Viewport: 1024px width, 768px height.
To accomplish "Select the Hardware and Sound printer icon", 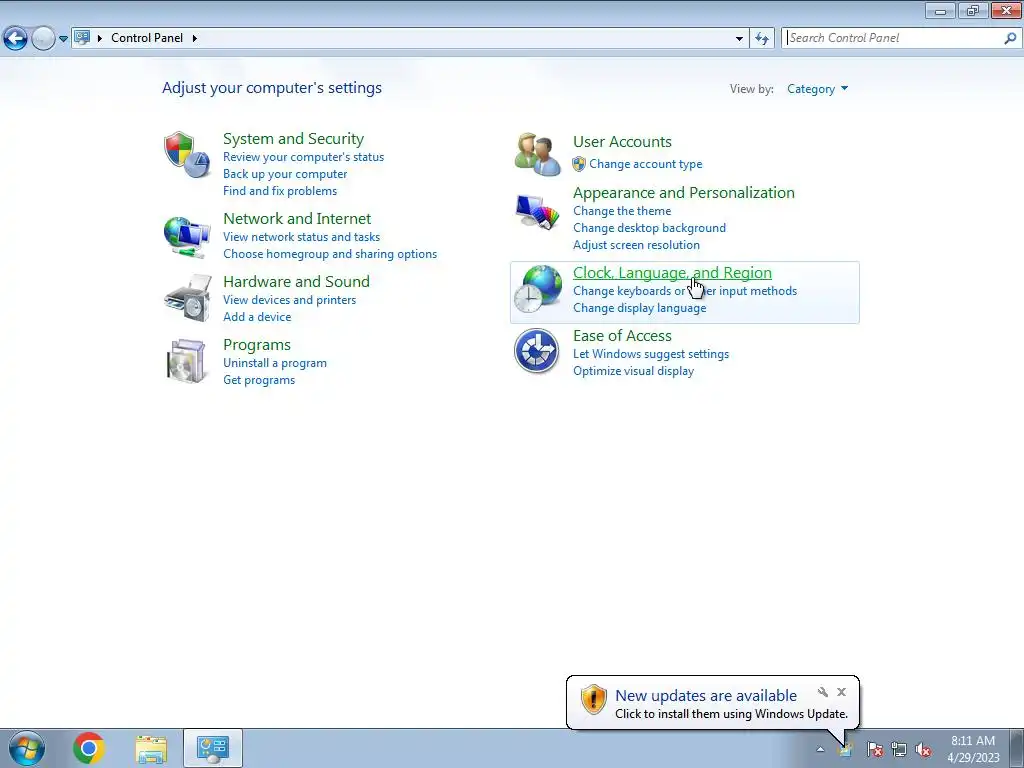I will point(188,298).
